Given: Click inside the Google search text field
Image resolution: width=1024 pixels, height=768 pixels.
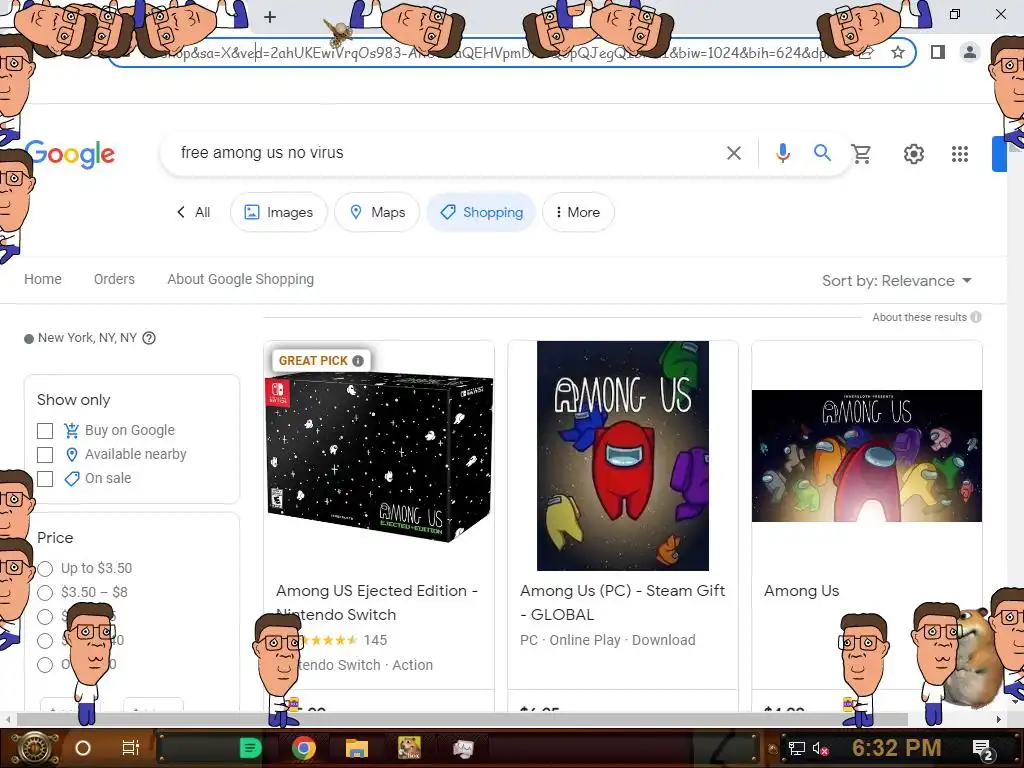Looking at the screenshot, I should 444,153.
